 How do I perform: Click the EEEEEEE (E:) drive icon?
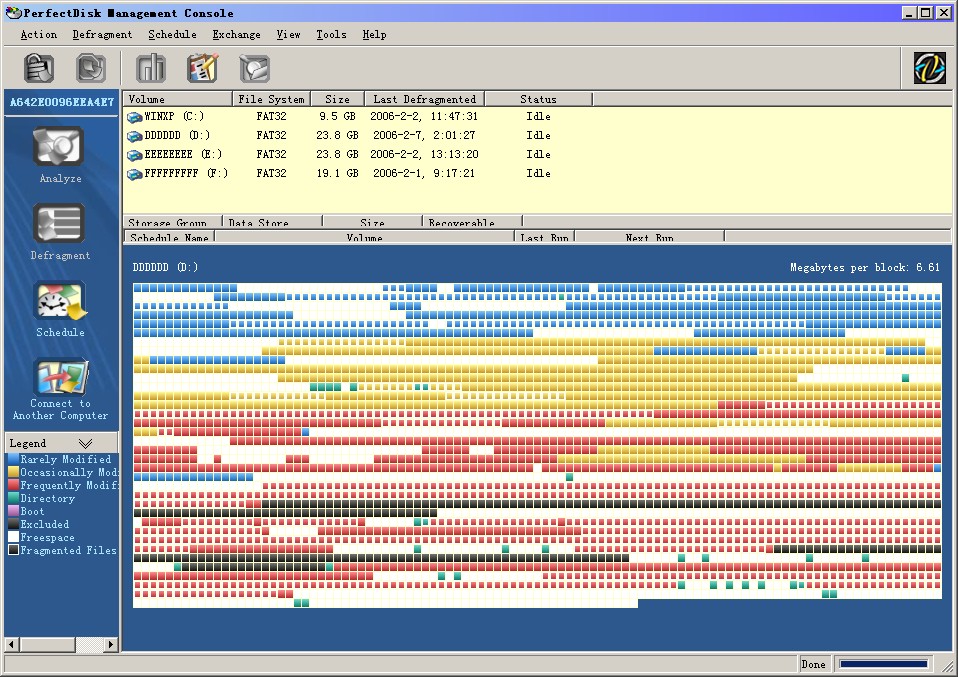pos(134,155)
